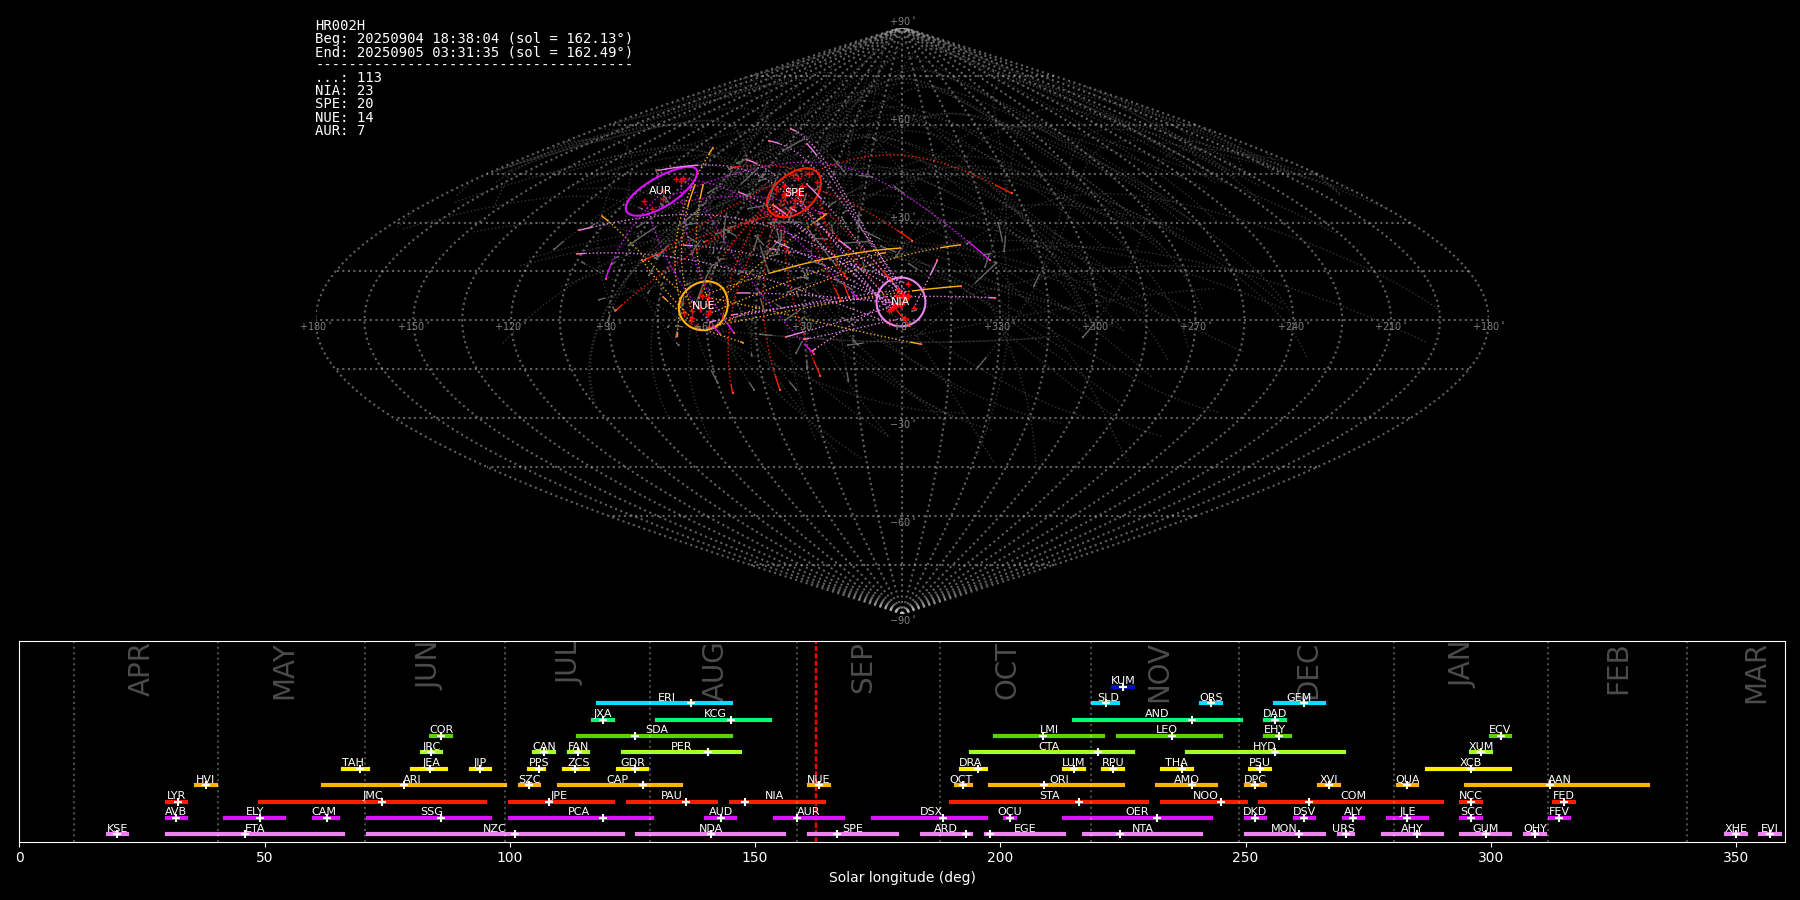This screenshot has height=900, width=1800.
Task: Click the AUR radiant ellipse on sky map
Action: click(661, 191)
